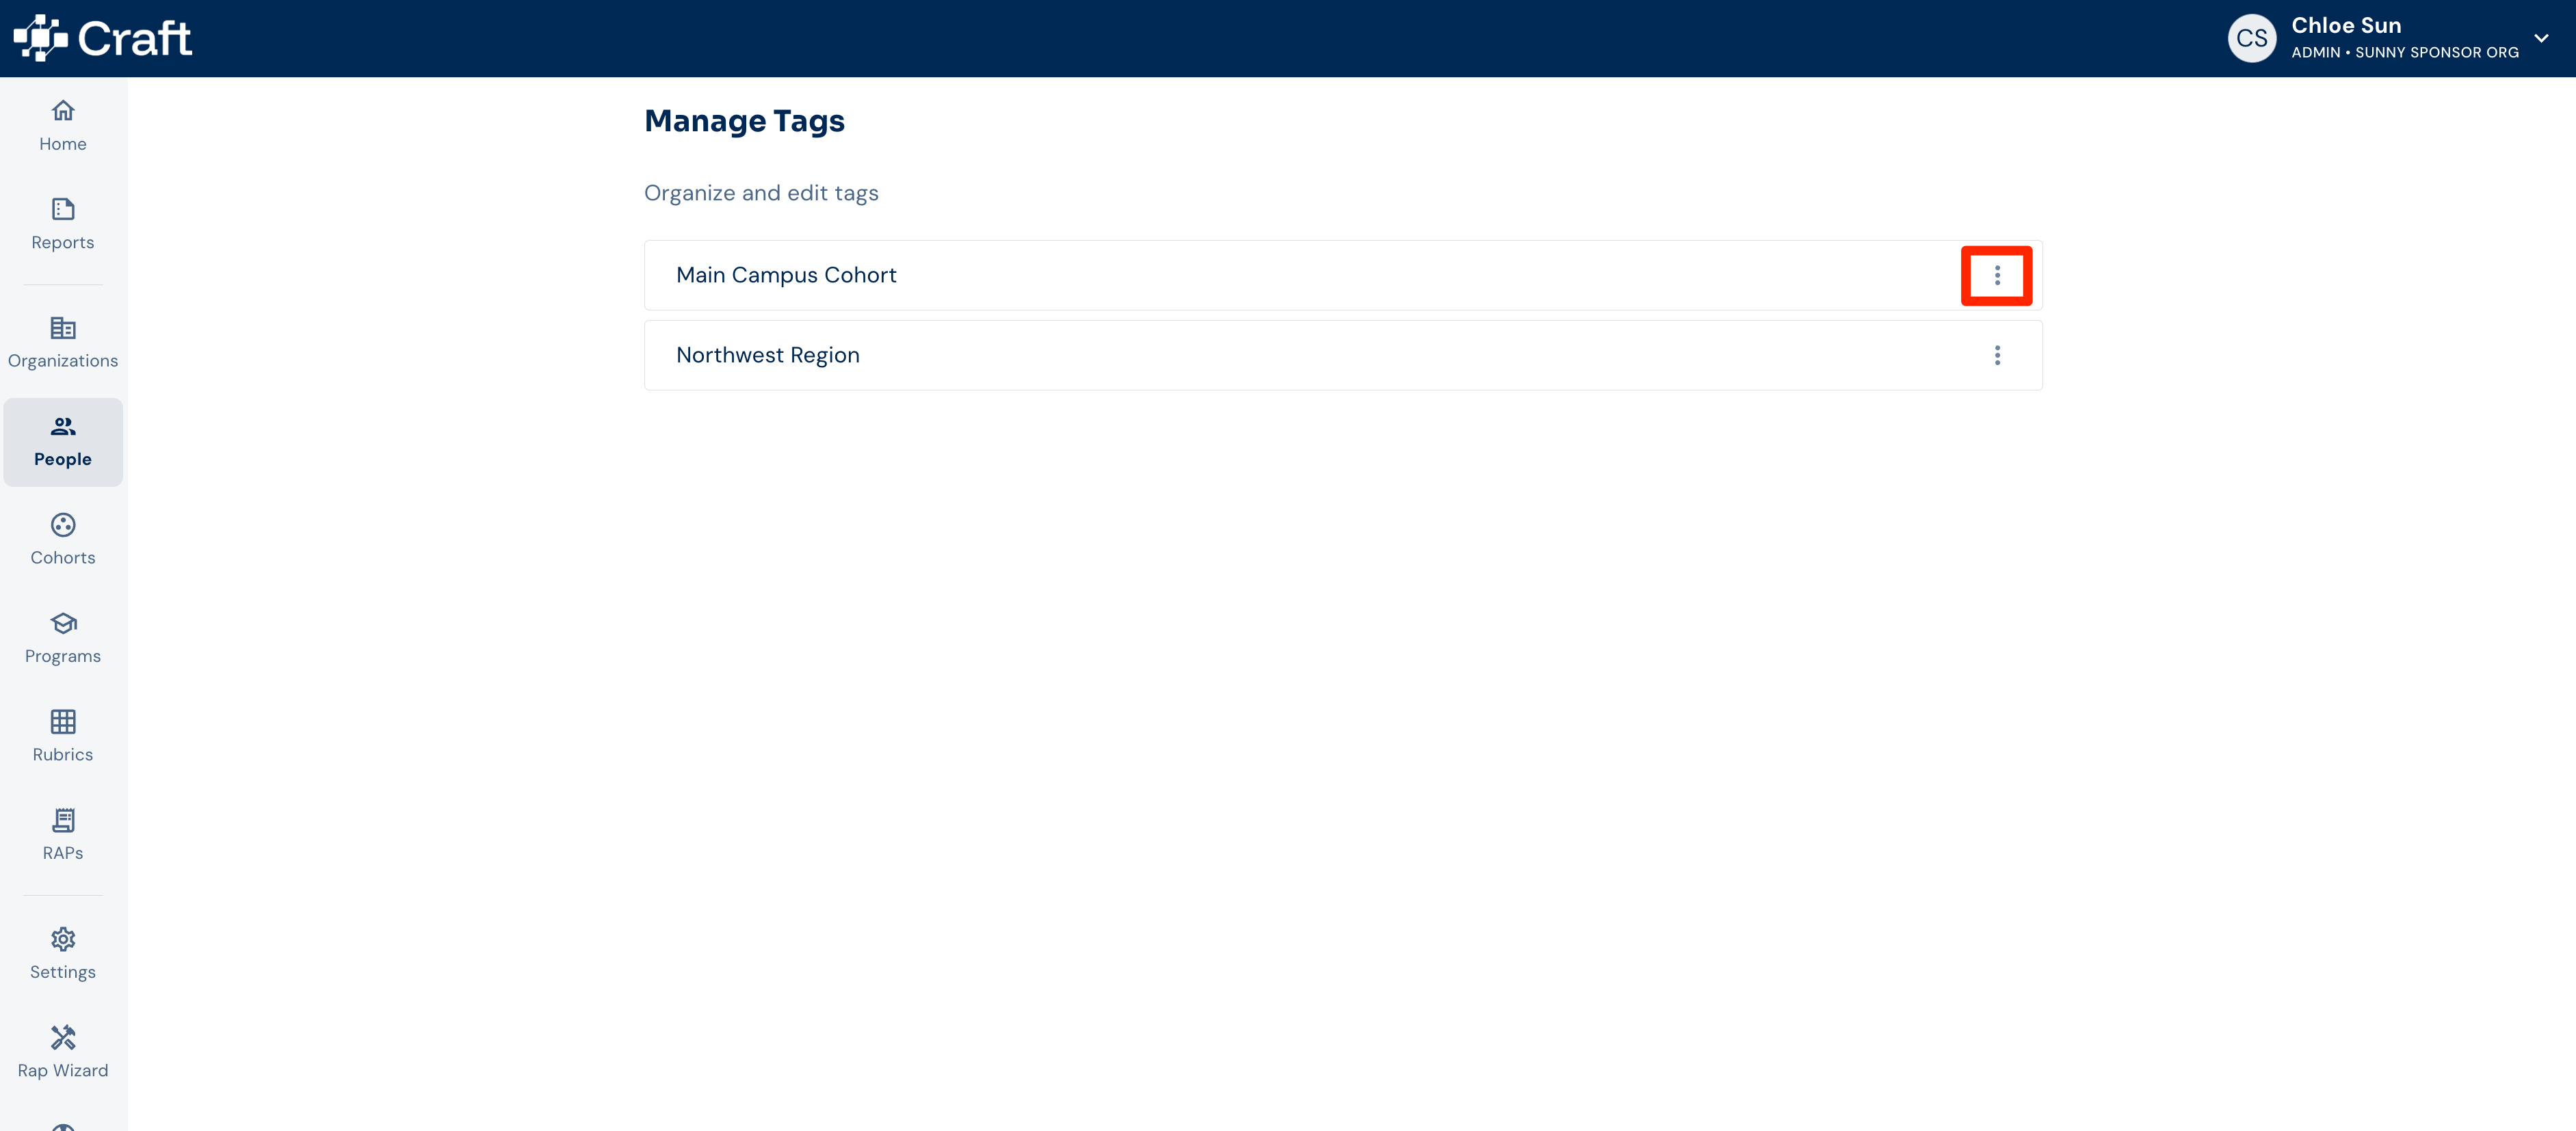Open the Northwest Region three-dot menu
The image size is (2576, 1131).
pyautogui.click(x=1997, y=355)
